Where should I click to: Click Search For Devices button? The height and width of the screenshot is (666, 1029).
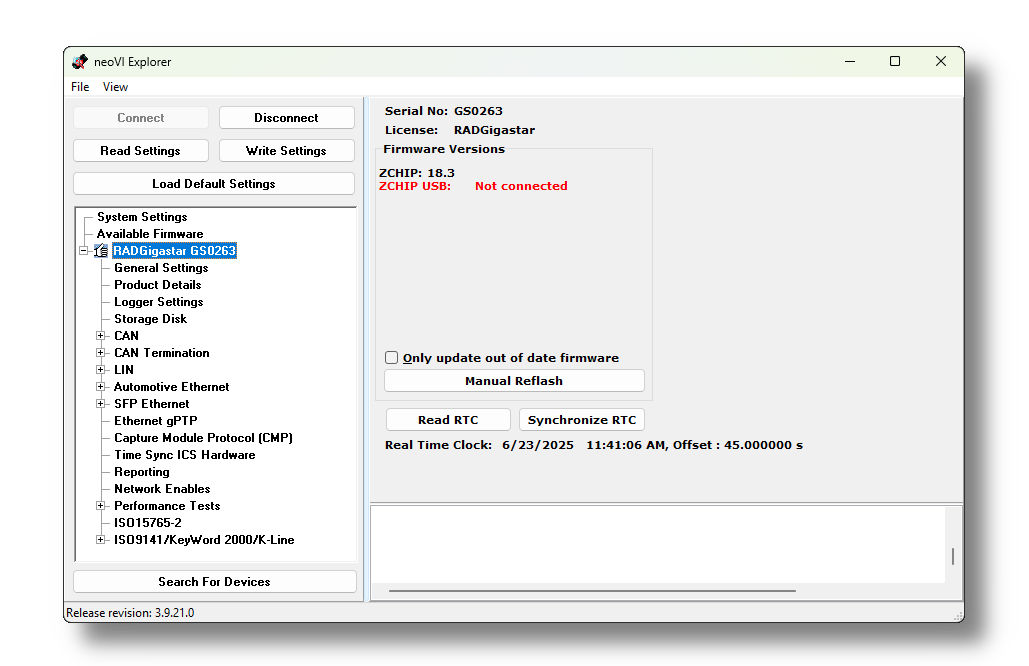point(215,582)
